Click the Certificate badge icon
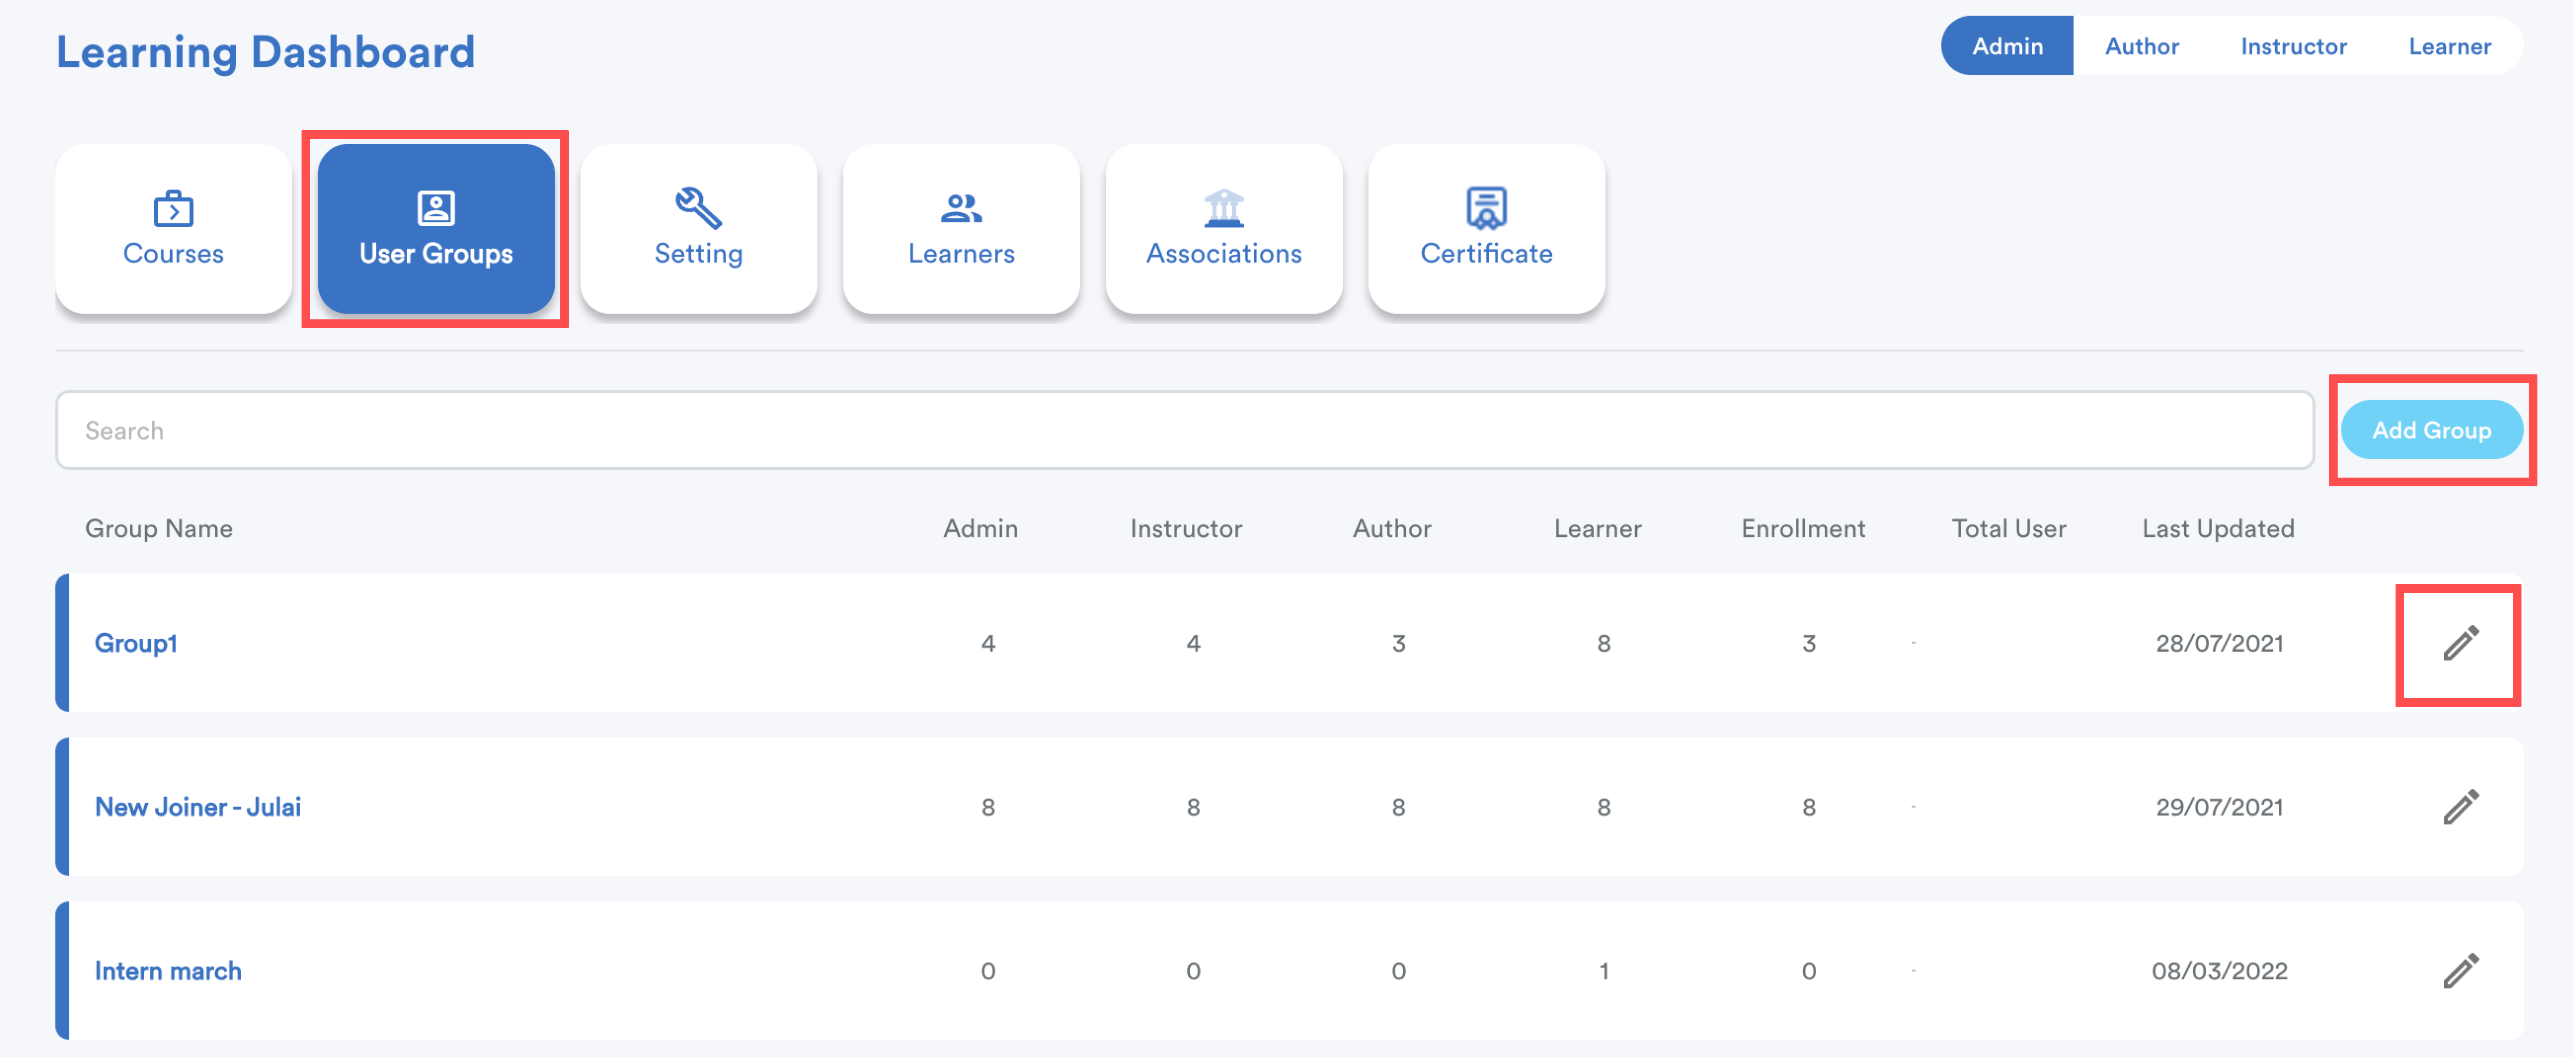 coord(1486,208)
